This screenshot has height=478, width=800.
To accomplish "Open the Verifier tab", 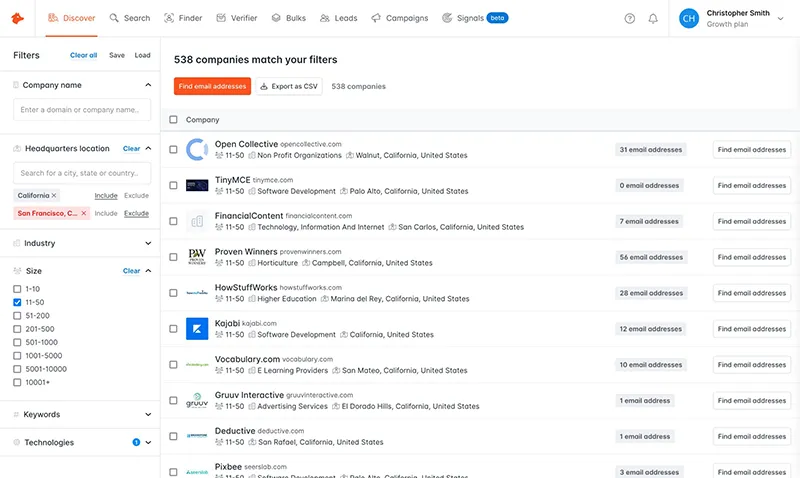I will tap(237, 18).
